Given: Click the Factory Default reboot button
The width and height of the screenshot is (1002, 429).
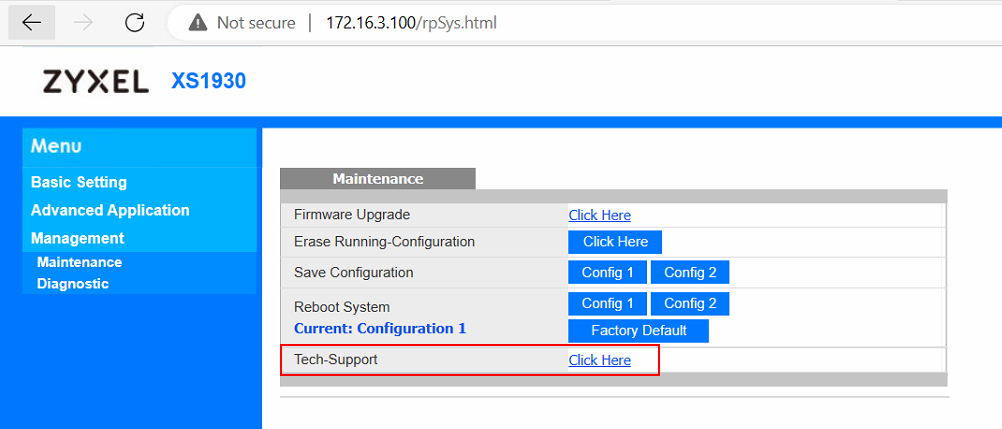Looking at the screenshot, I should [x=638, y=331].
